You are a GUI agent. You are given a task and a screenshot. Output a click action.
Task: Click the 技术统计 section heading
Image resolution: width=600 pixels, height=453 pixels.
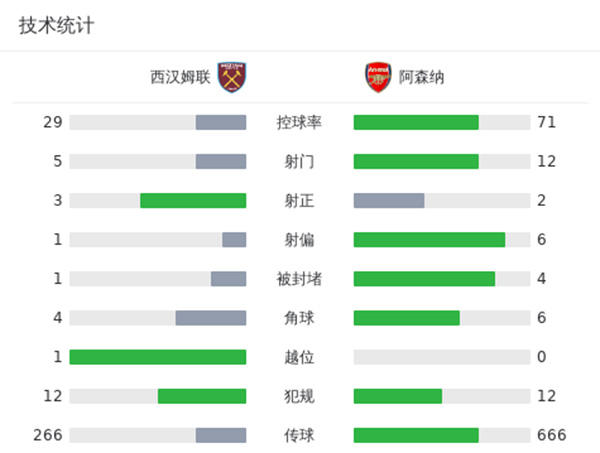pyautogui.click(x=57, y=26)
